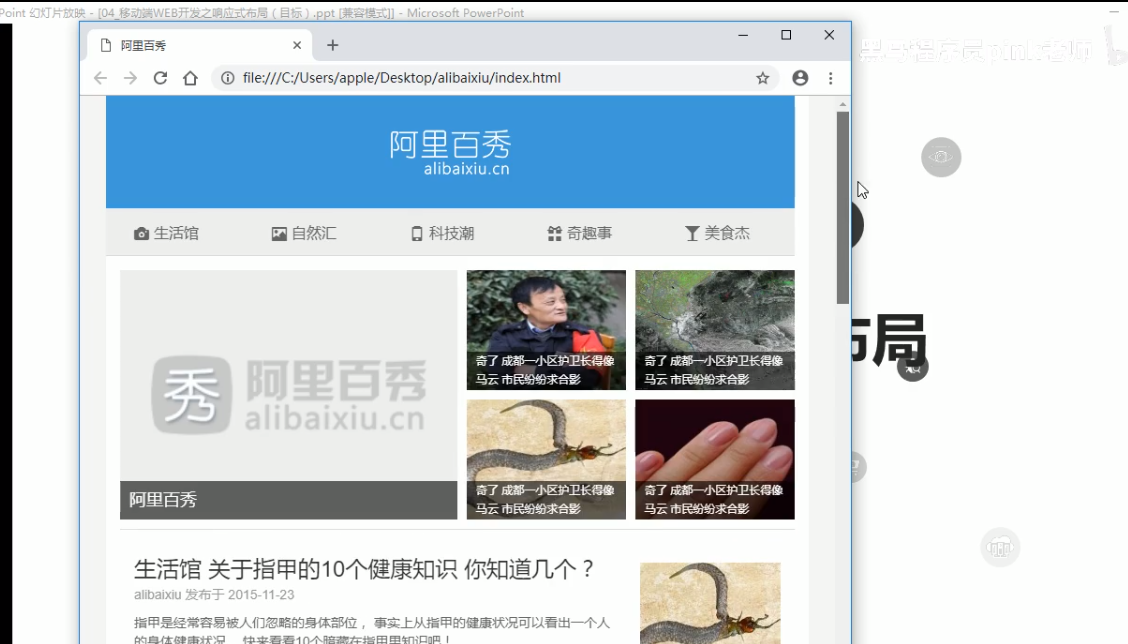
Task: Click the eye icon circle on slide
Action: pyautogui.click(x=941, y=157)
